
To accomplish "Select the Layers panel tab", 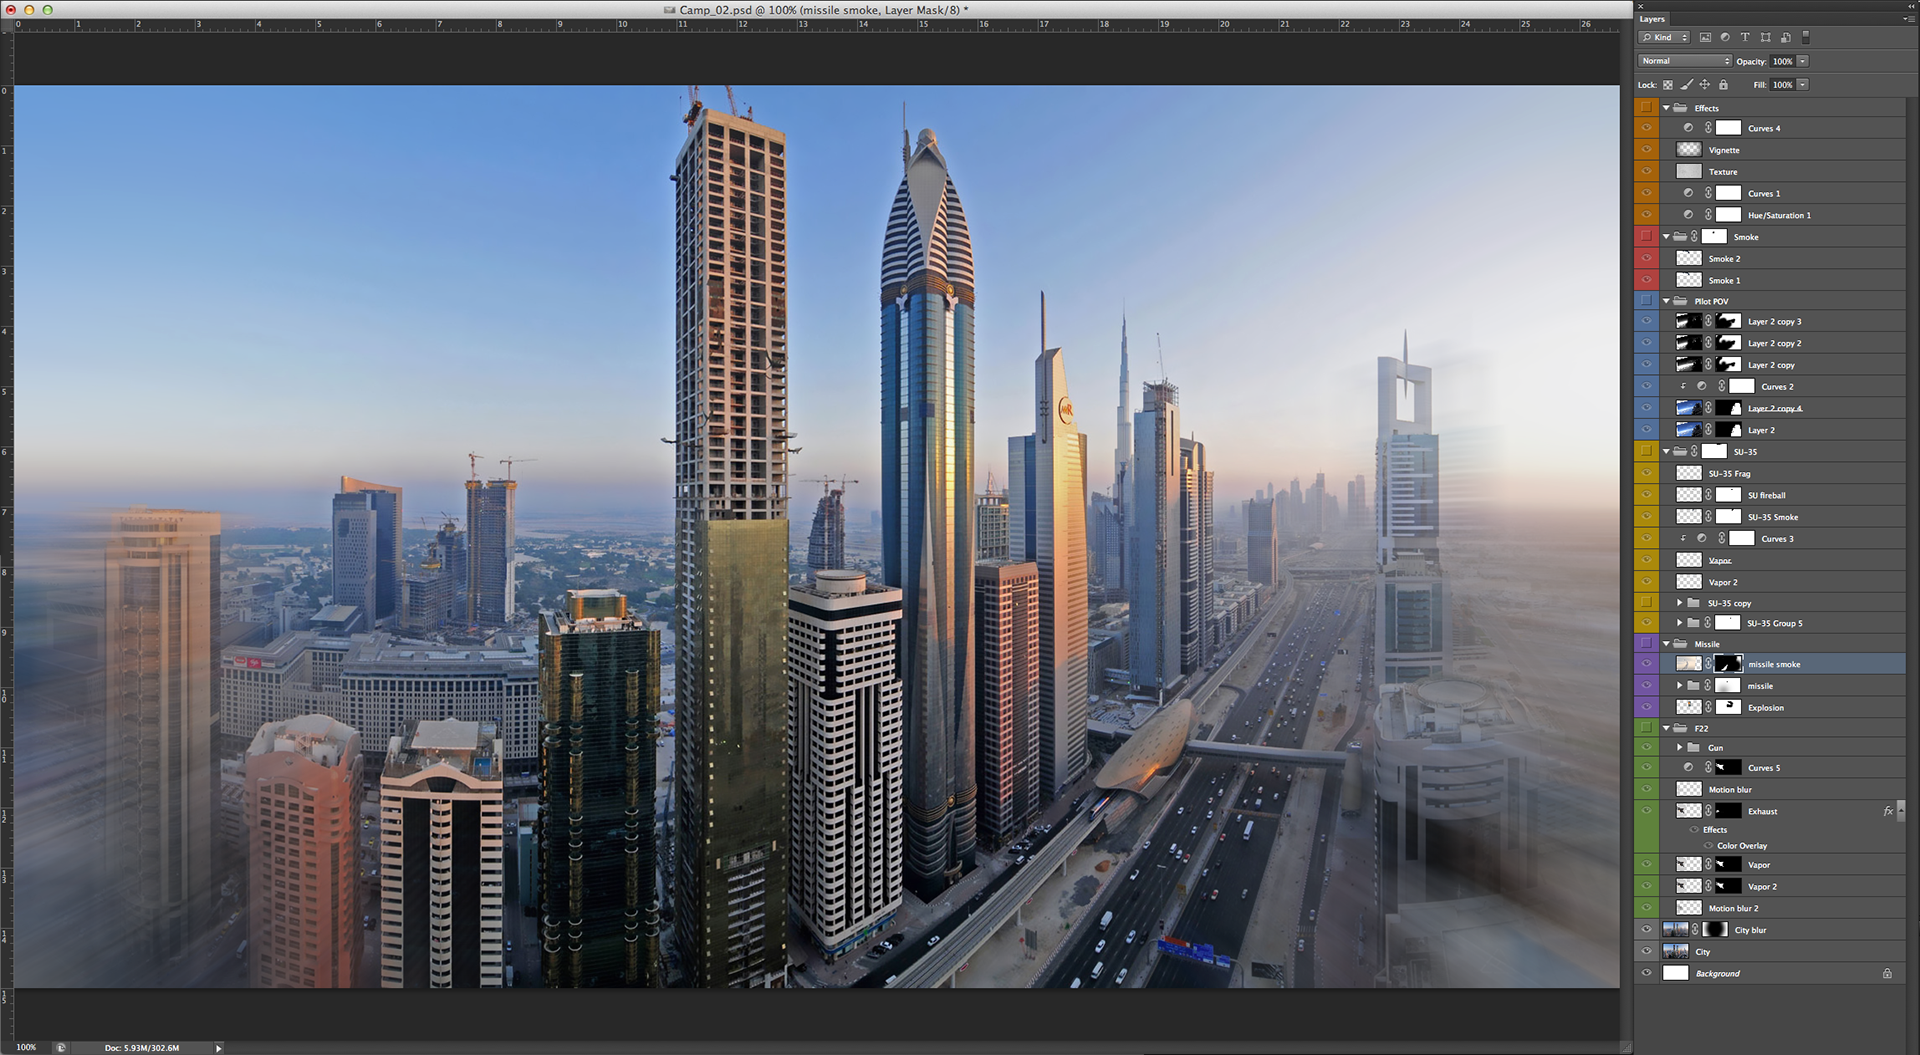I will (x=1652, y=19).
